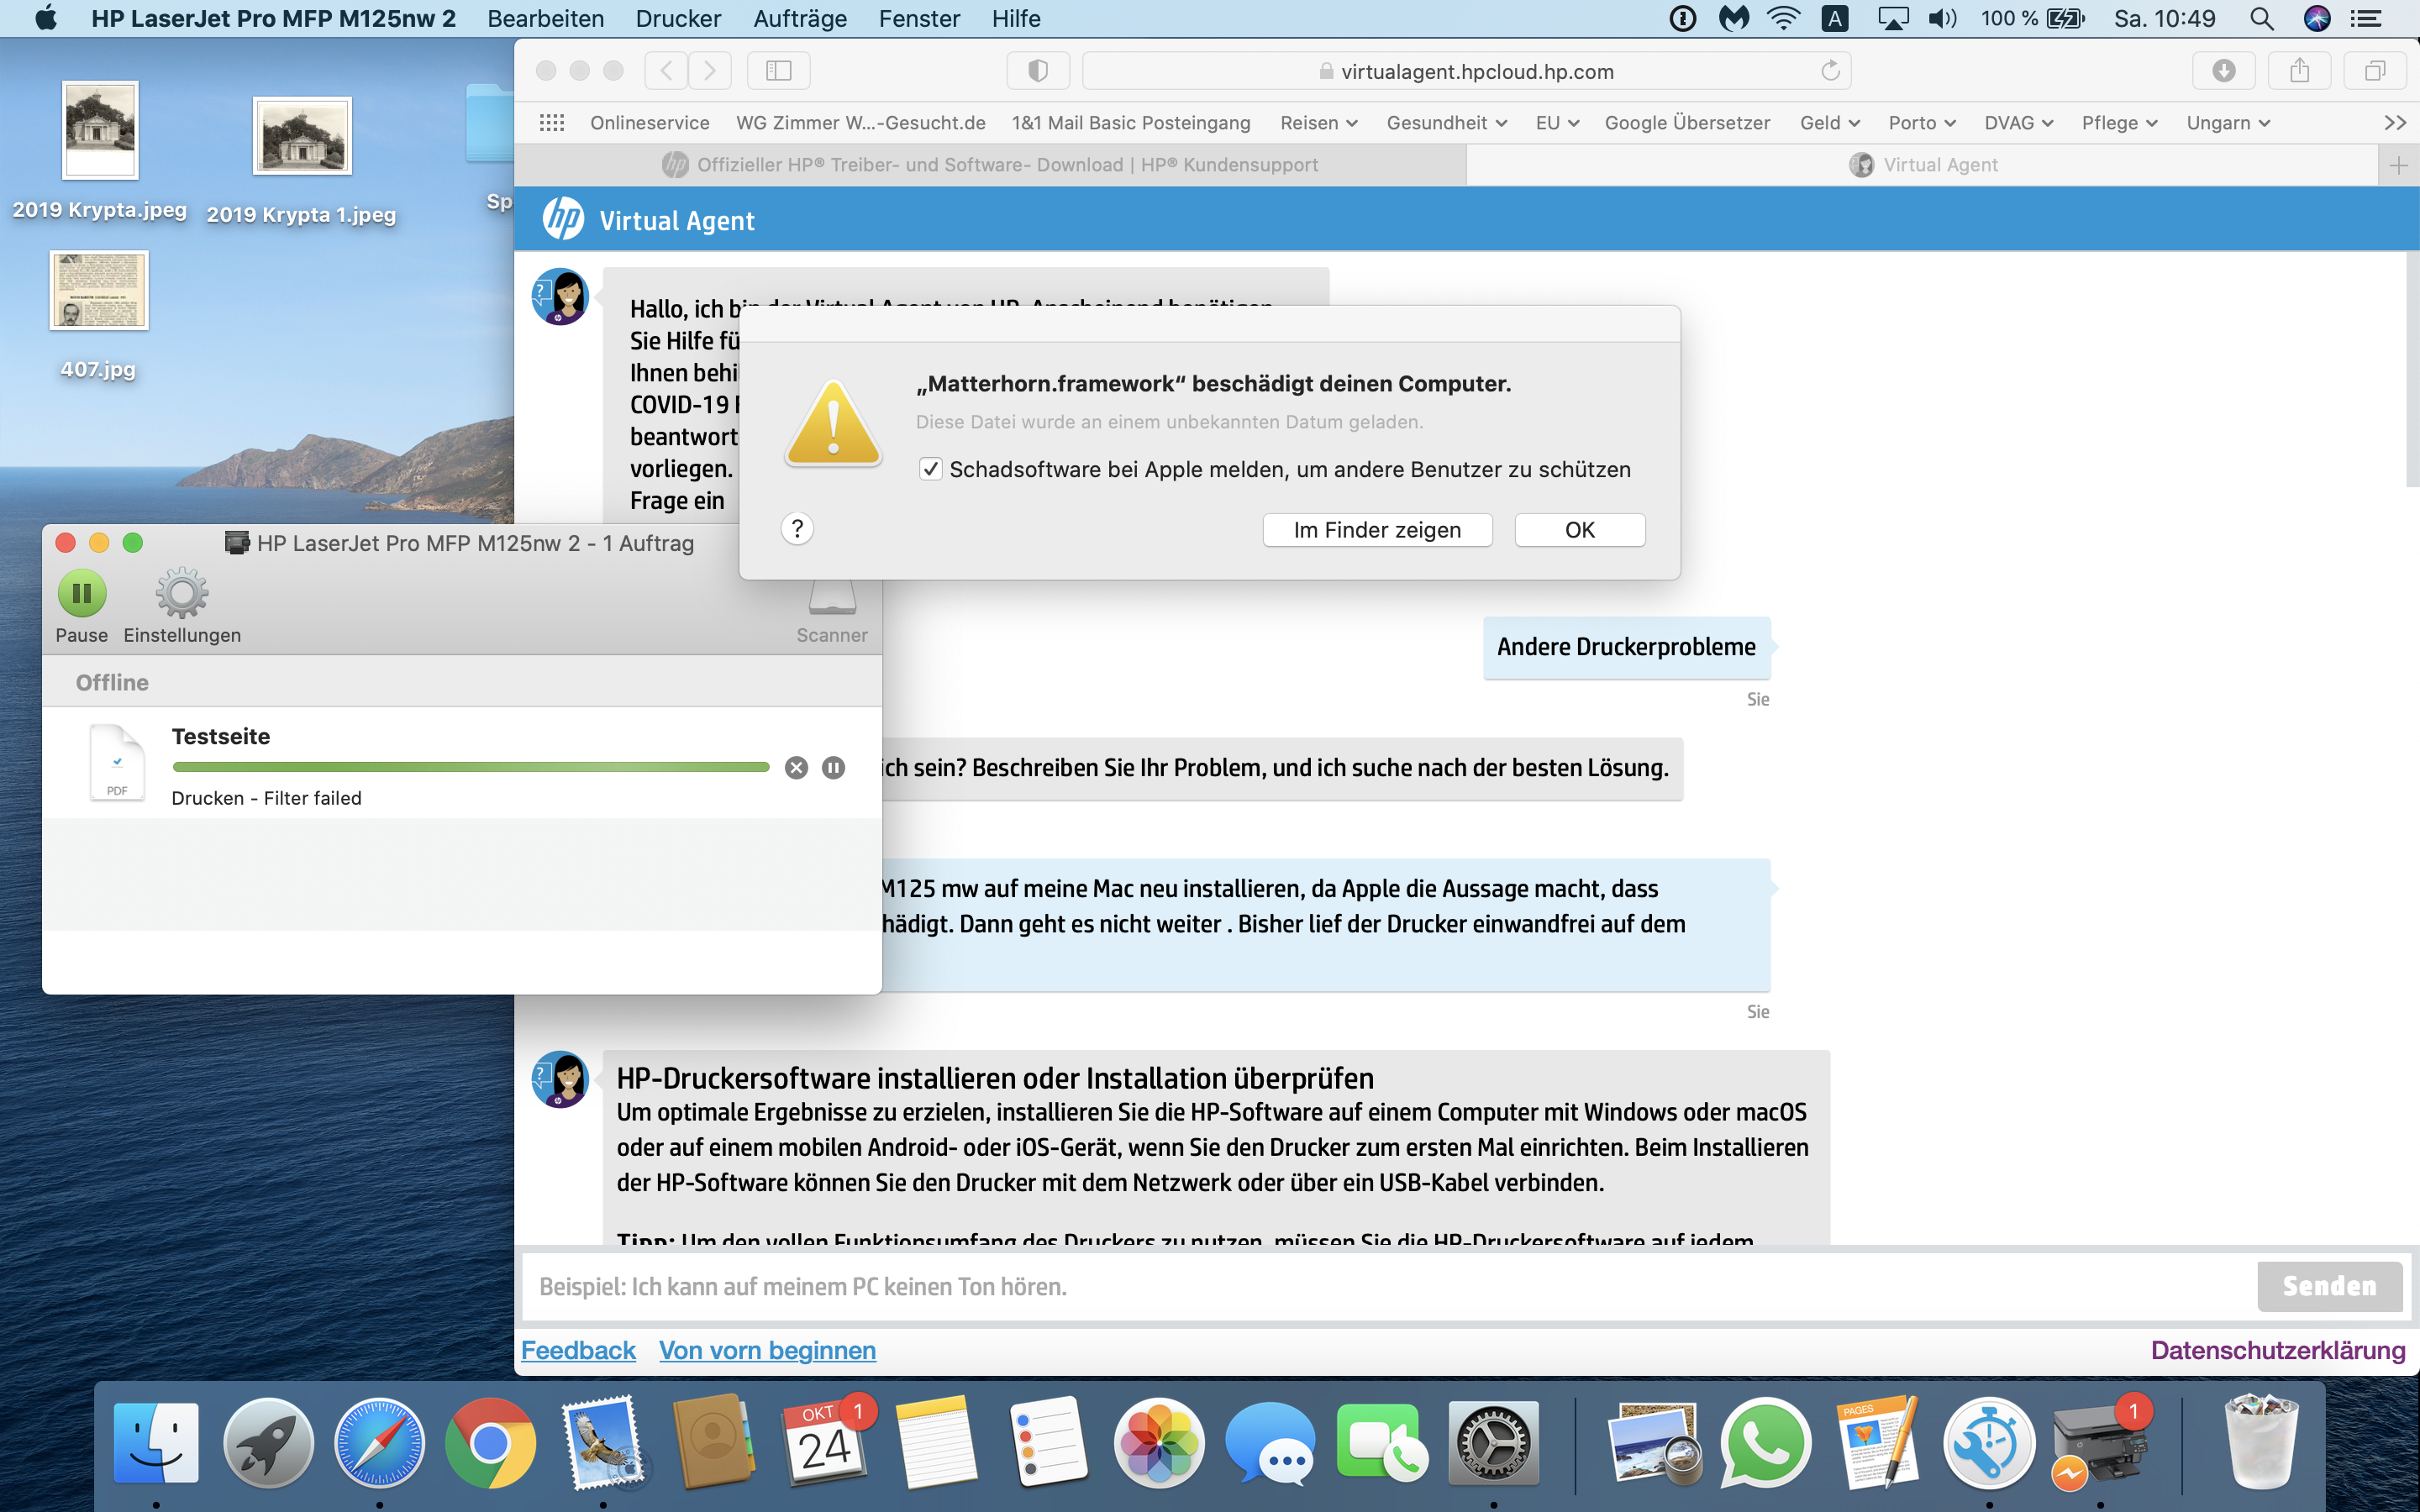
Task: Reload the Safari page
Action: [x=1830, y=71]
